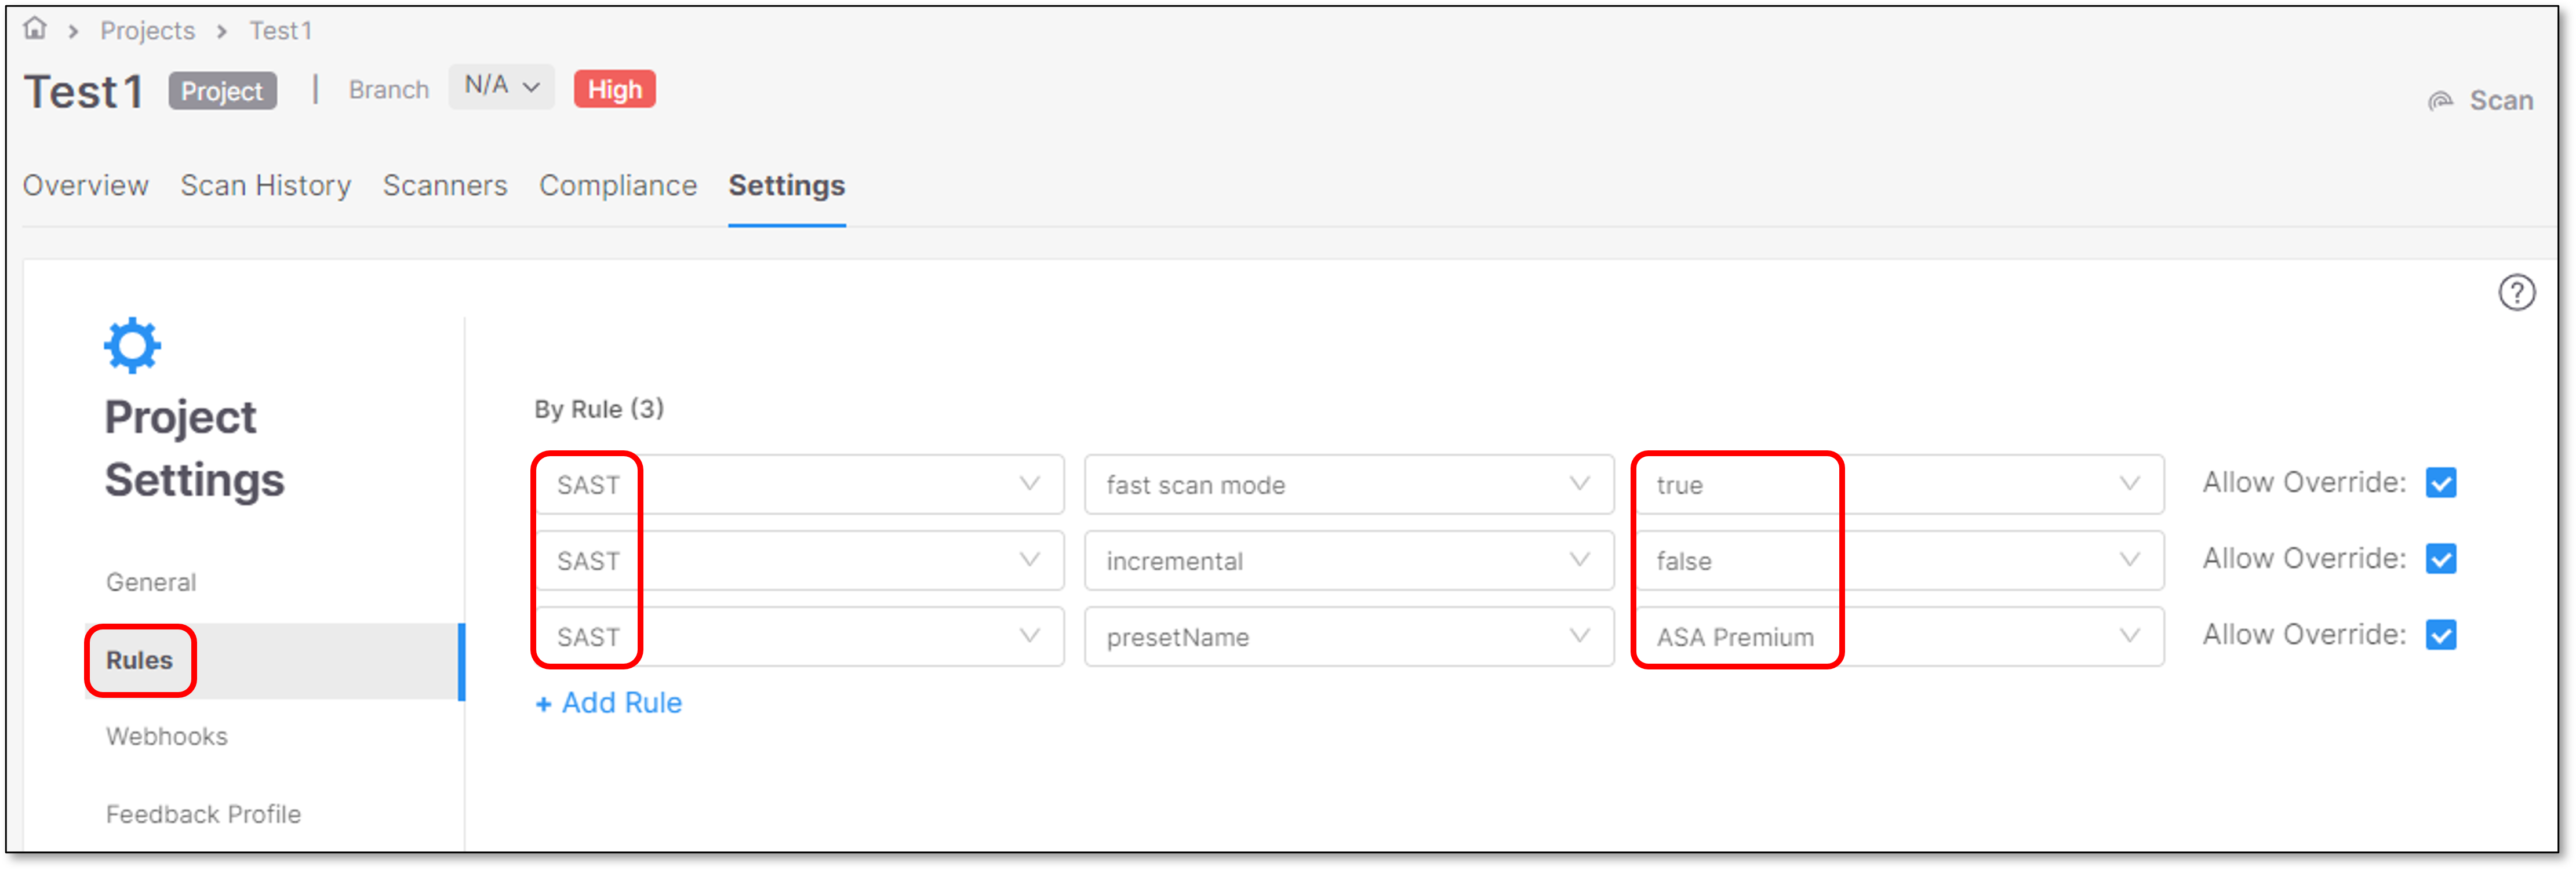Image resolution: width=2576 pixels, height=870 pixels.
Task: Click the Scan fingerprint icon
Action: pyautogui.click(x=2441, y=101)
